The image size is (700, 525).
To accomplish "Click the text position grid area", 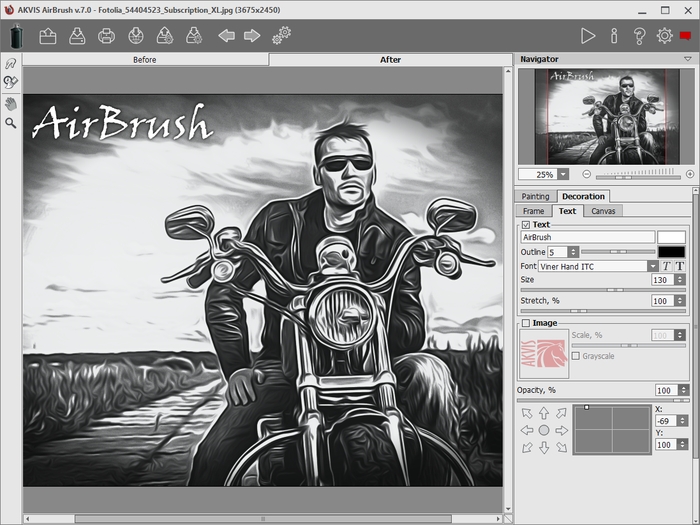I will click(612, 430).
